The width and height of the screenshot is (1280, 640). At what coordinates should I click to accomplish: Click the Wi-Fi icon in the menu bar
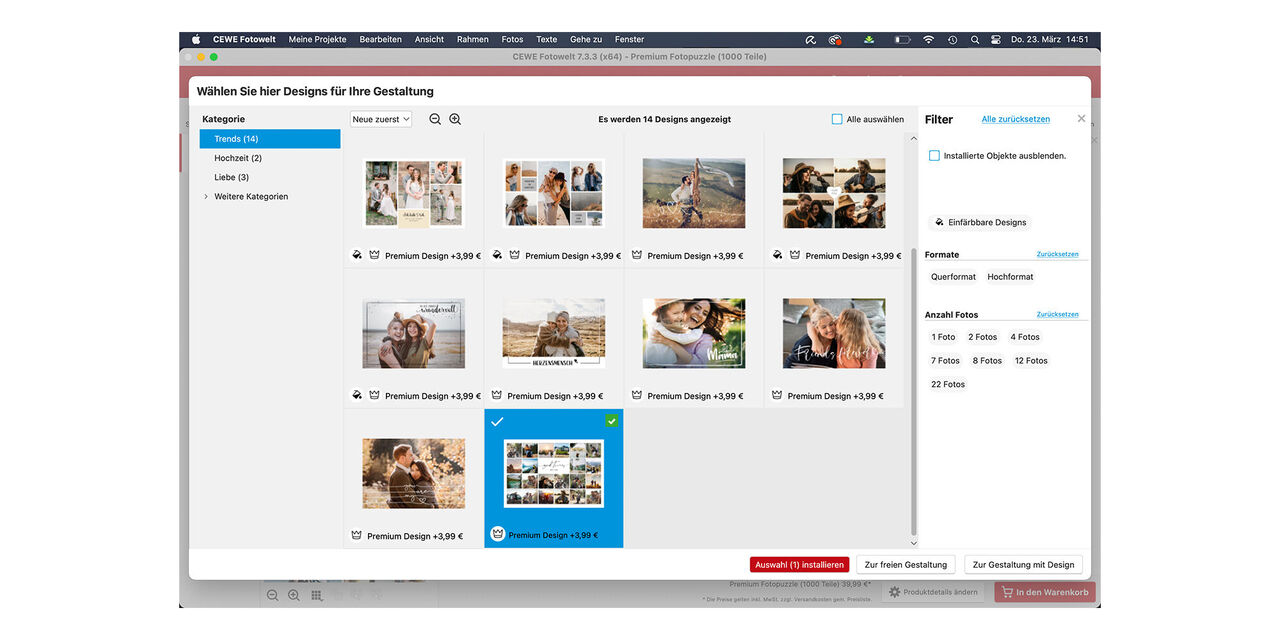pyautogui.click(x=928, y=39)
